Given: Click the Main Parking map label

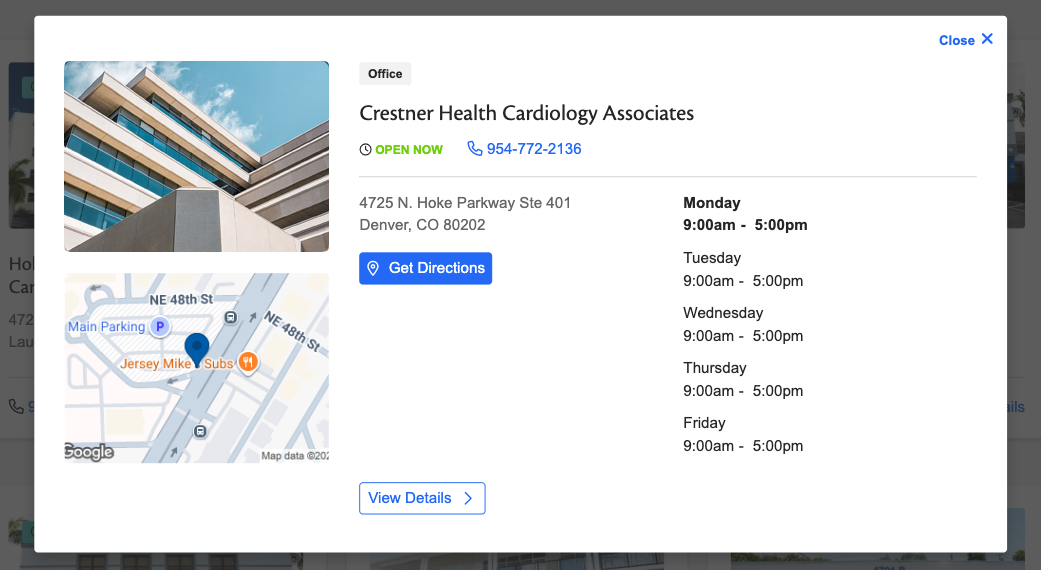Looking at the screenshot, I should pos(106,326).
